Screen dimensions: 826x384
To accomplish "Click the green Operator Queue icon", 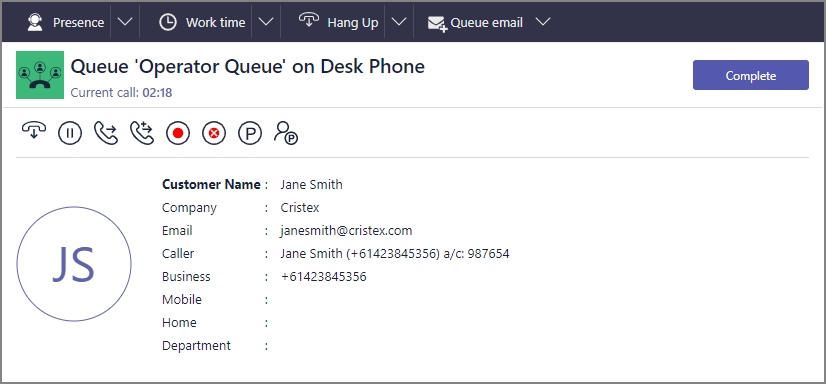I will [40, 75].
